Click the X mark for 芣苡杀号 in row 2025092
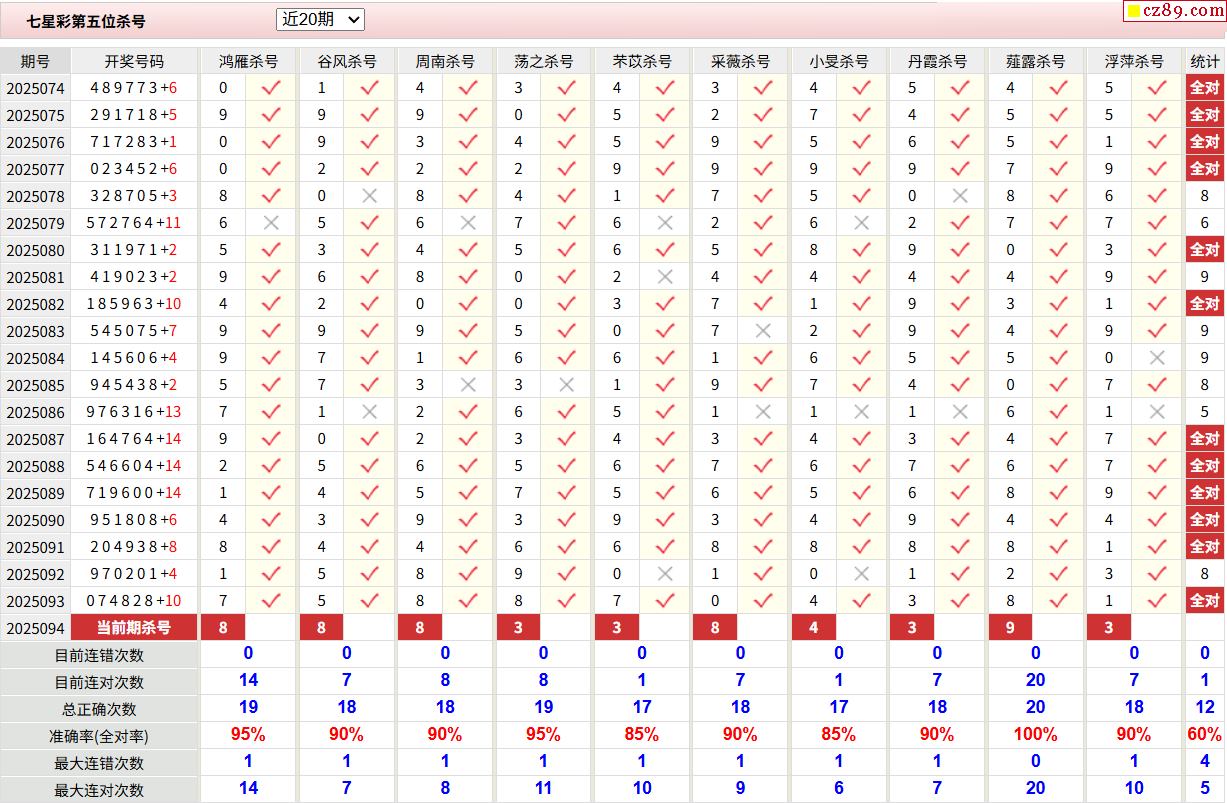Viewport: 1227px width, 803px height. (665, 574)
